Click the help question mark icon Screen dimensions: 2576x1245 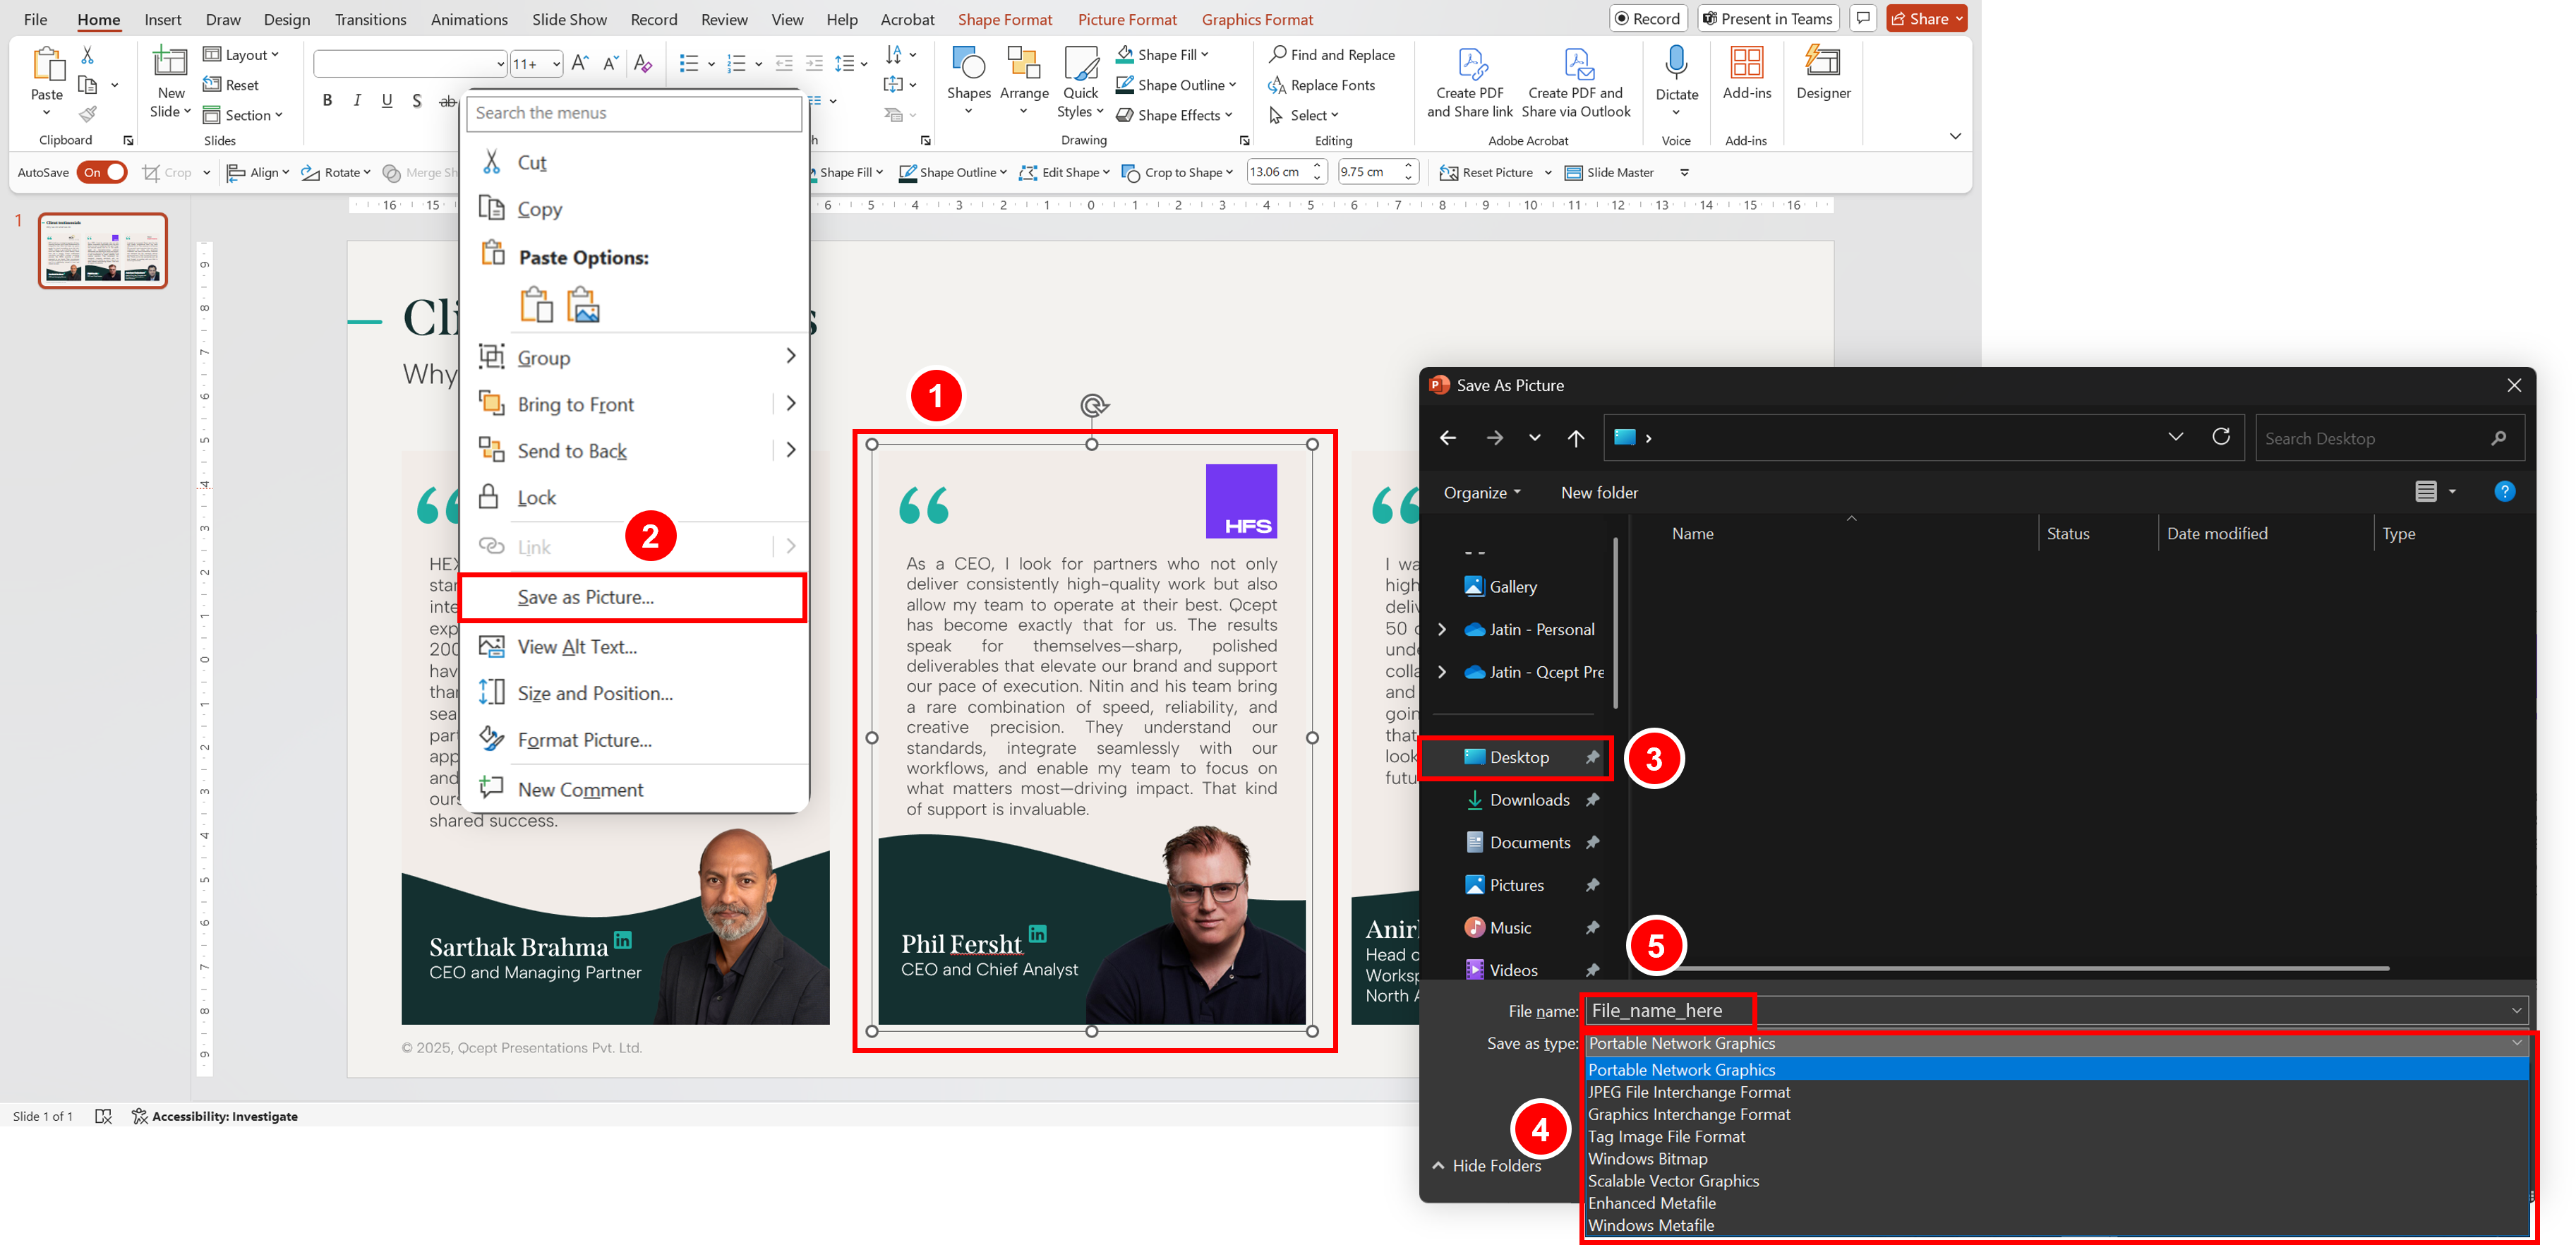[x=2504, y=492]
